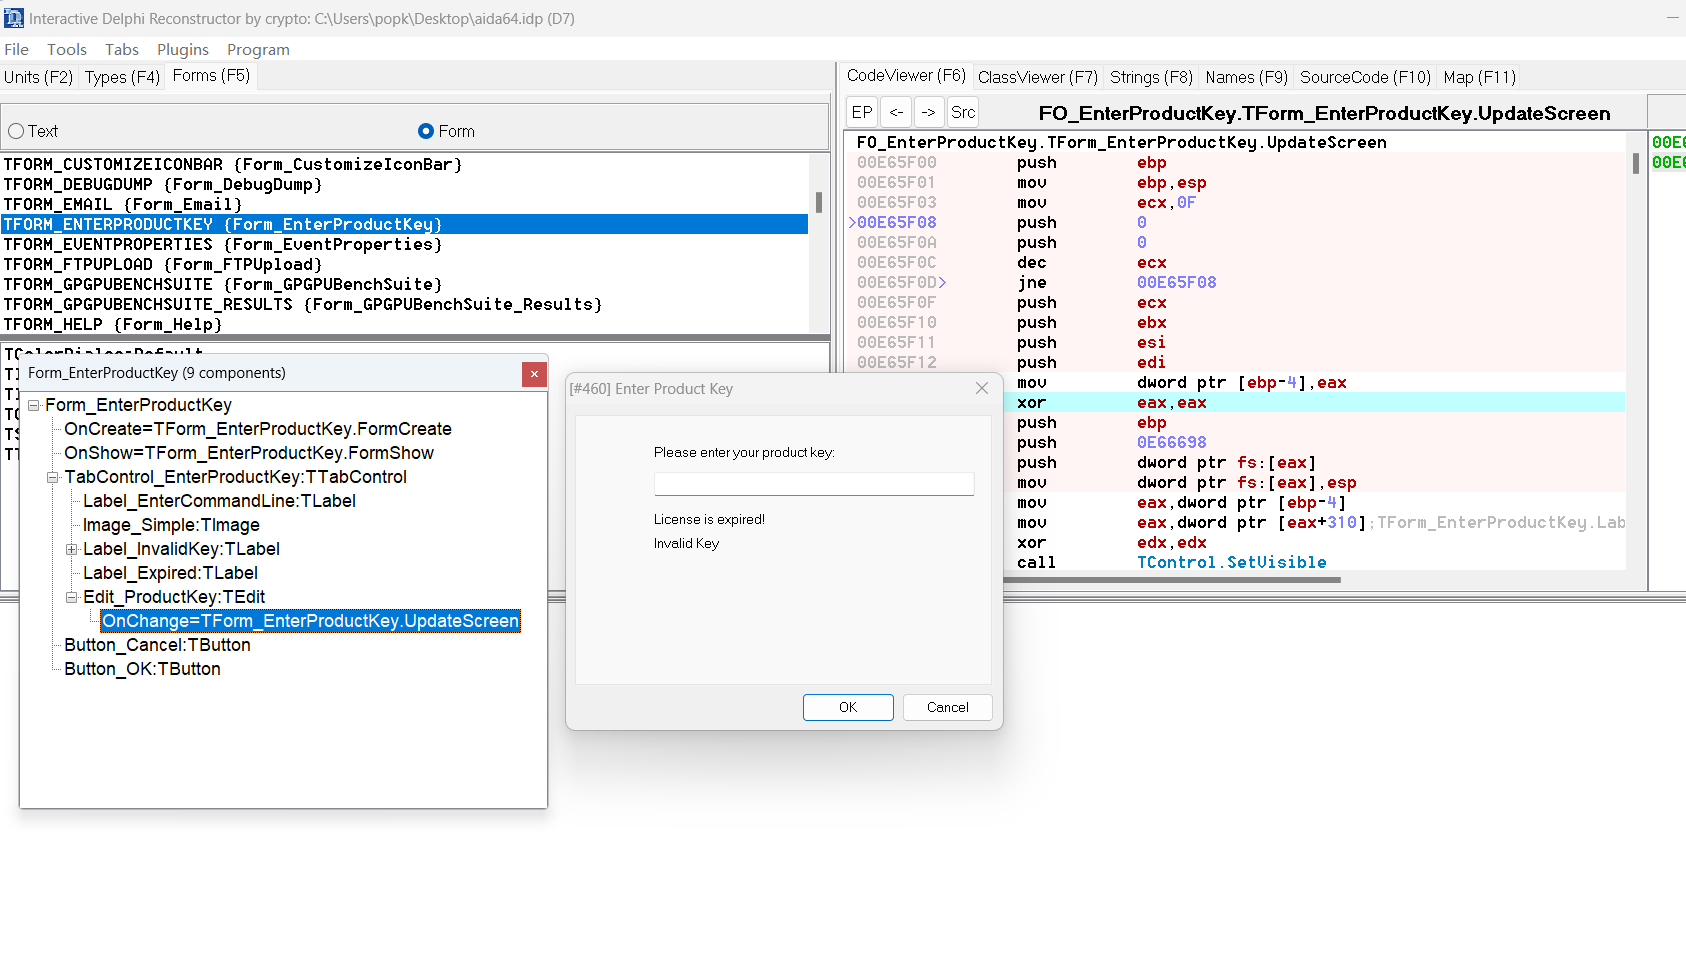This screenshot has width=1686, height=972.
Task: Click 'Invalid Key' label in dialog
Action: pyautogui.click(x=686, y=543)
